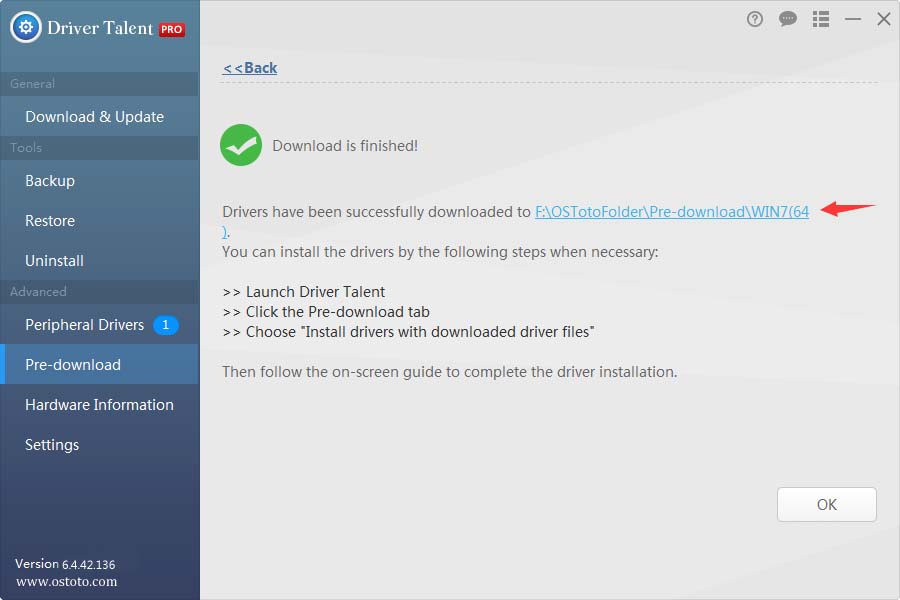Visit www.ostoto.com link

[67, 582]
